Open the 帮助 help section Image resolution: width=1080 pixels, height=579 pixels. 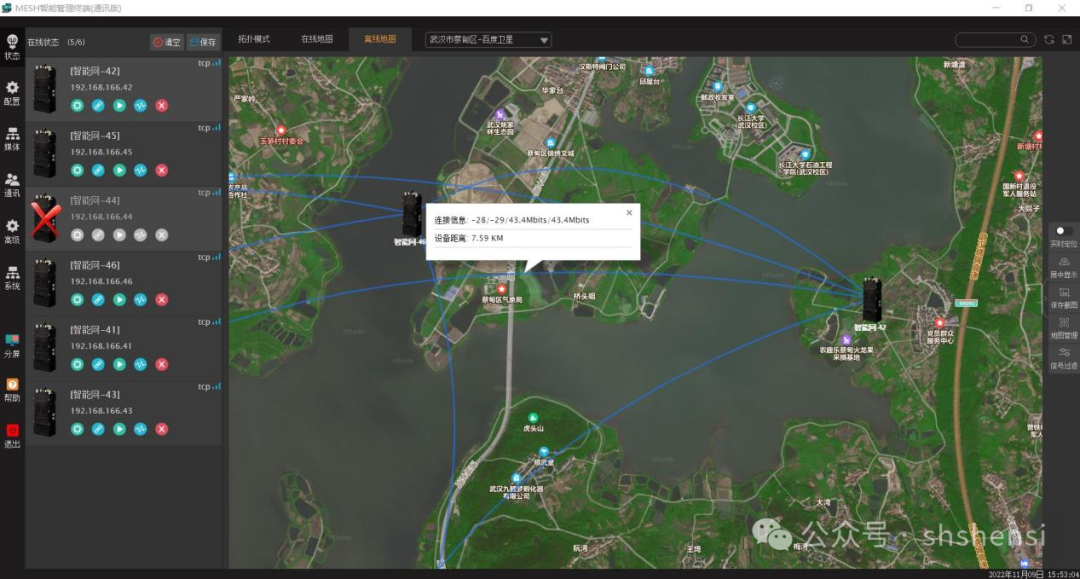pyautogui.click(x=12, y=390)
